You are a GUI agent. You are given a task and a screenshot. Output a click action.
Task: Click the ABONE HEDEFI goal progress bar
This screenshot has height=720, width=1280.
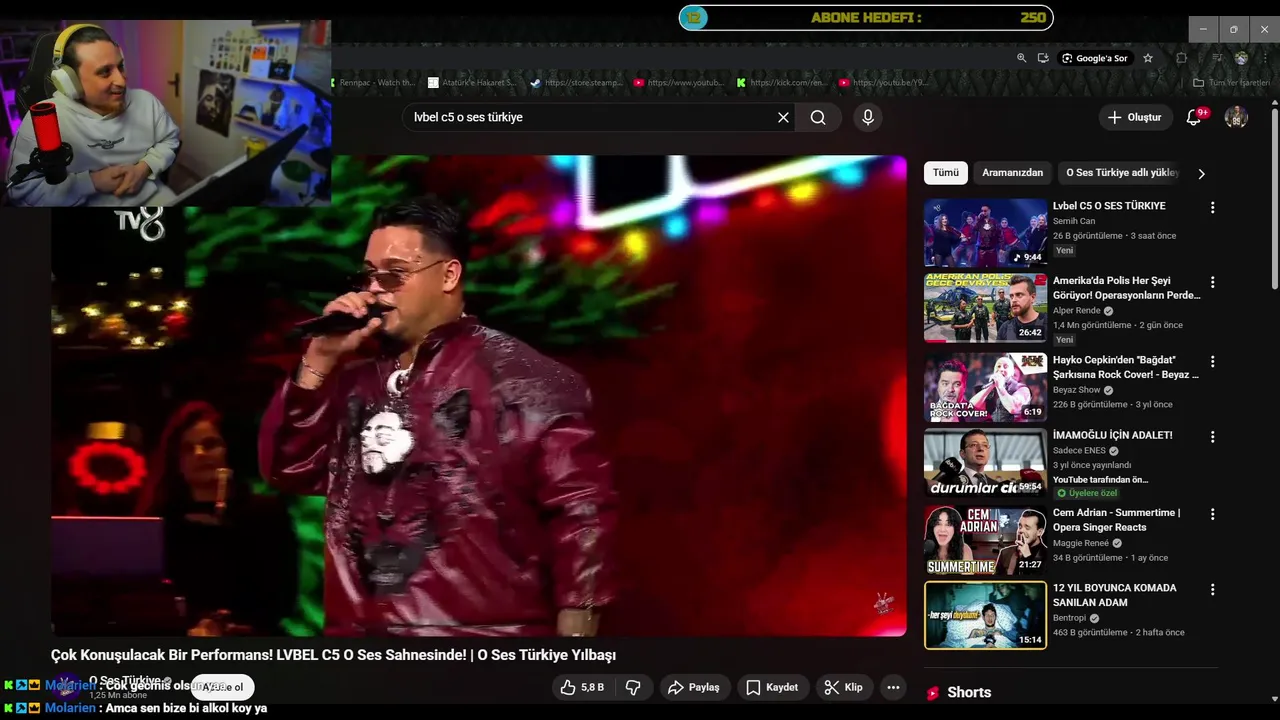pos(866,17)
